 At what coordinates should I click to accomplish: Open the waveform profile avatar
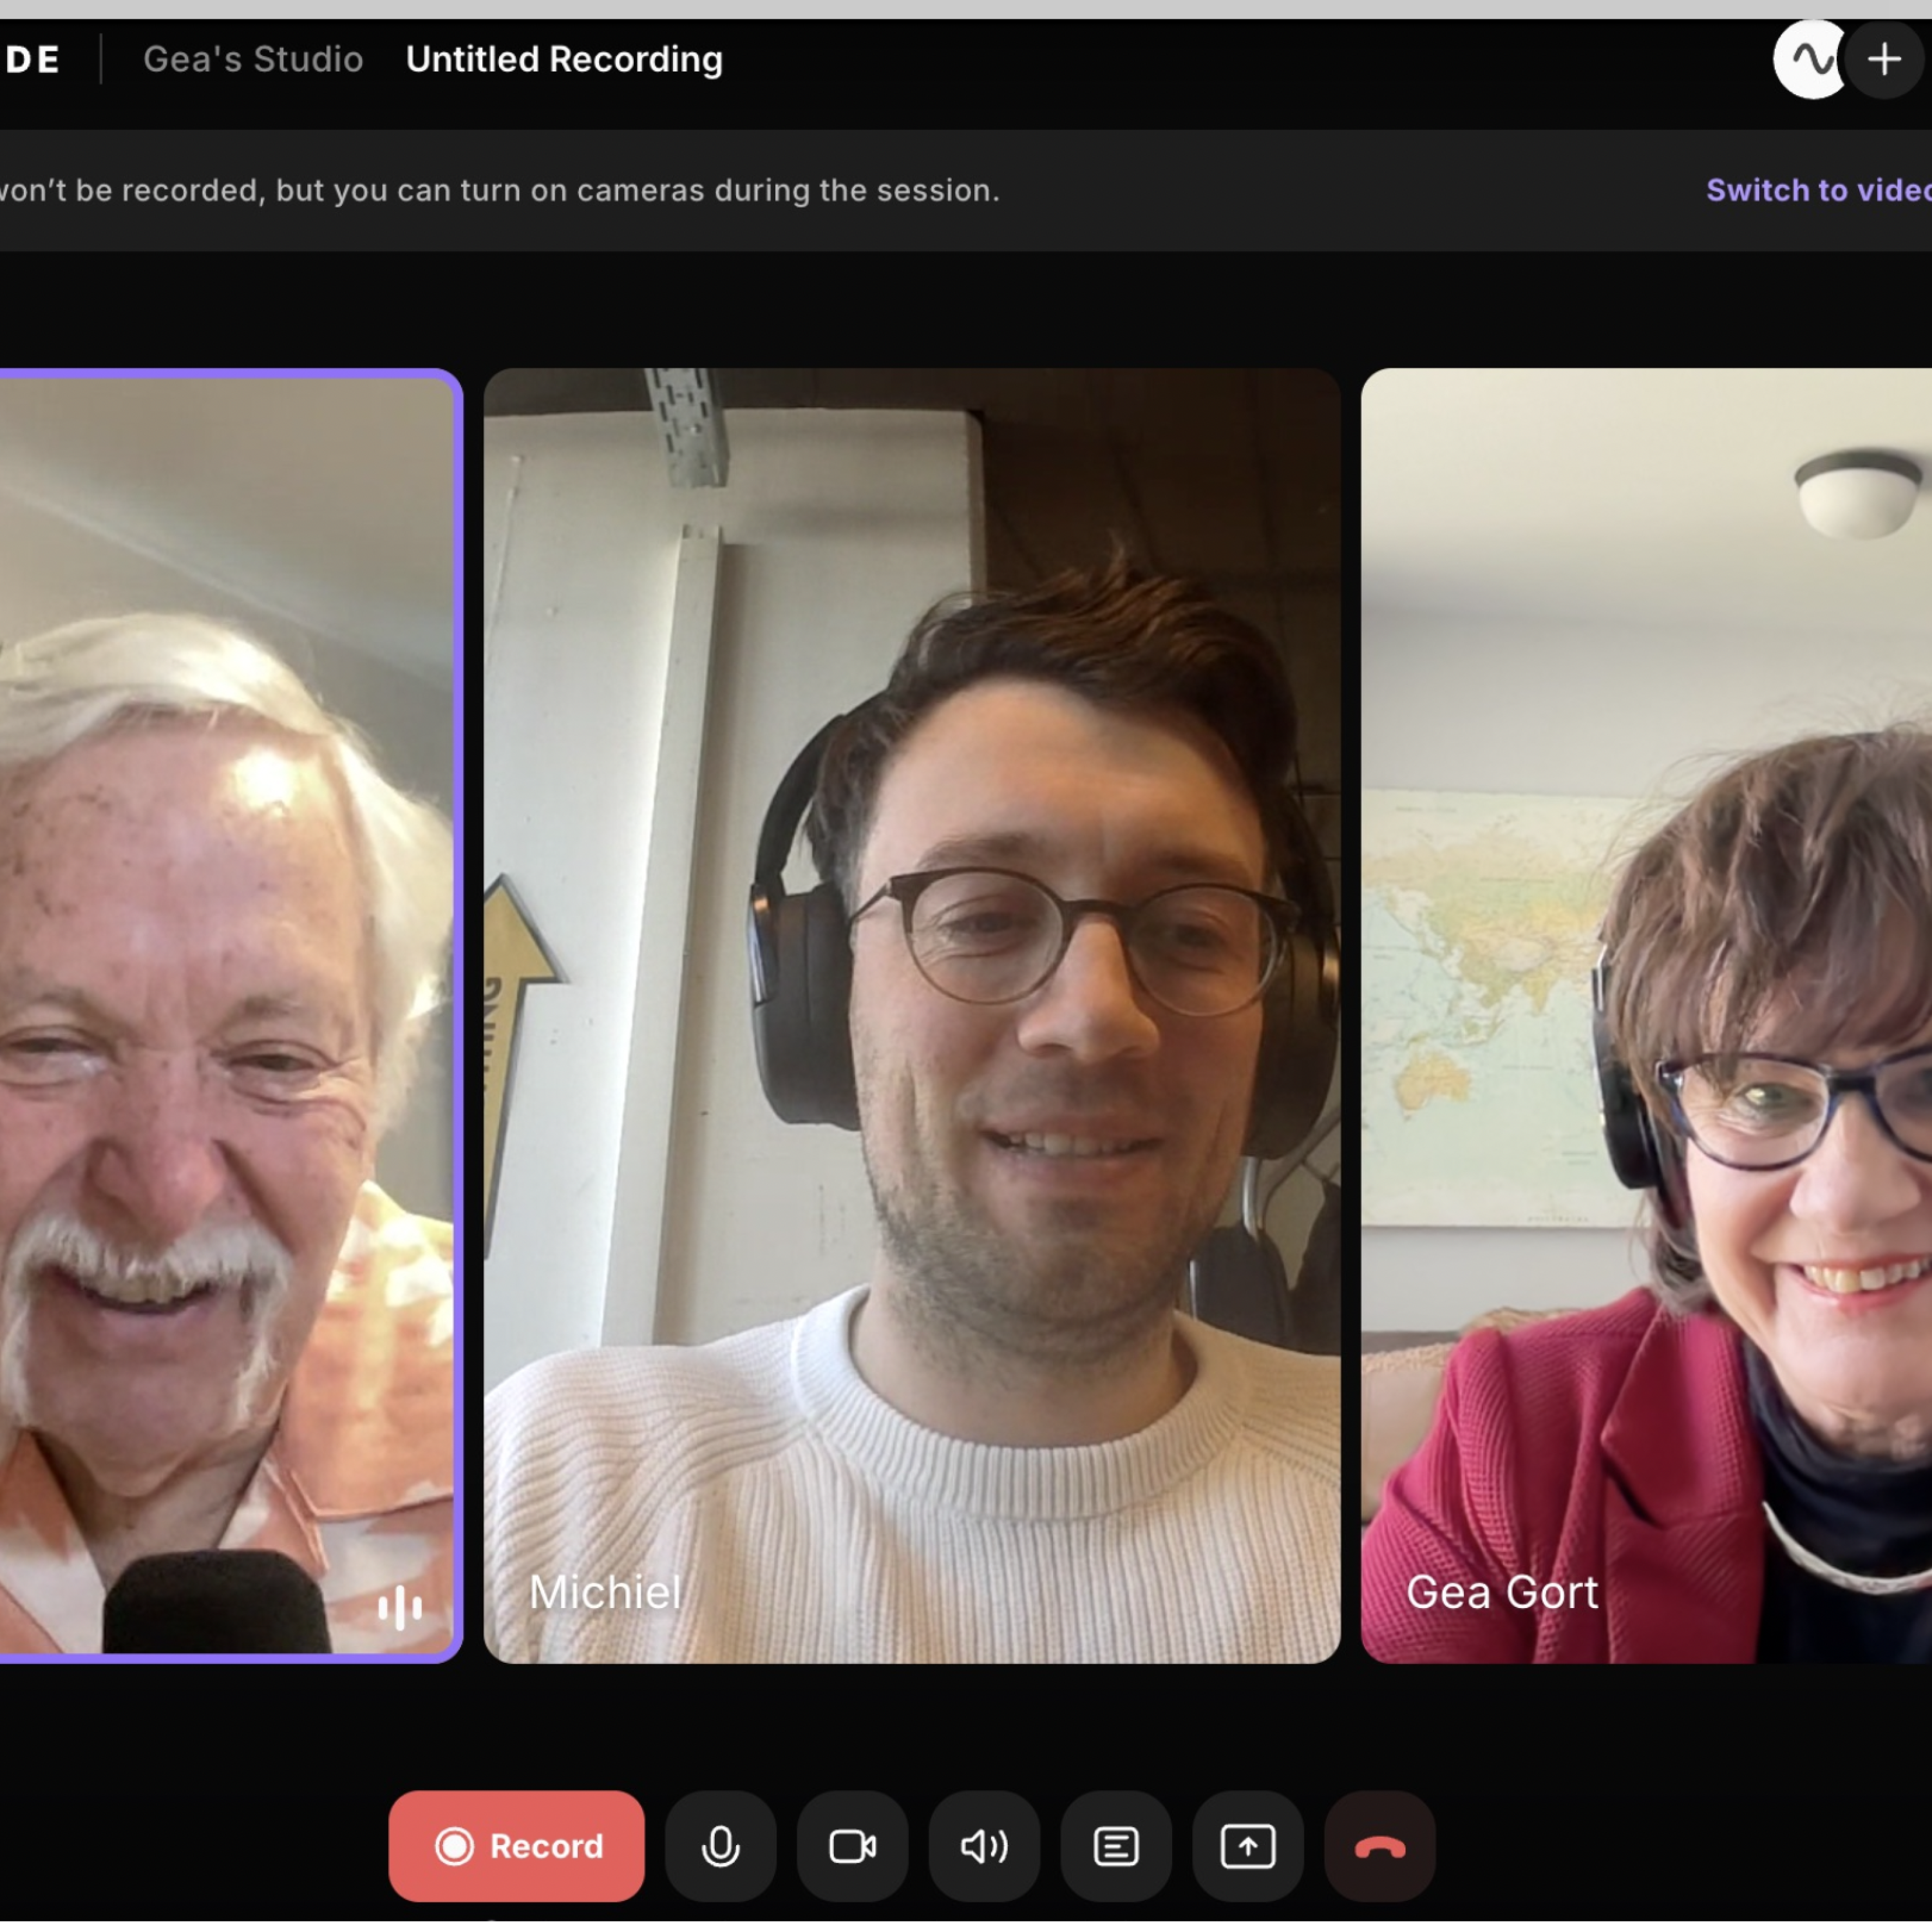point(1808,60)
